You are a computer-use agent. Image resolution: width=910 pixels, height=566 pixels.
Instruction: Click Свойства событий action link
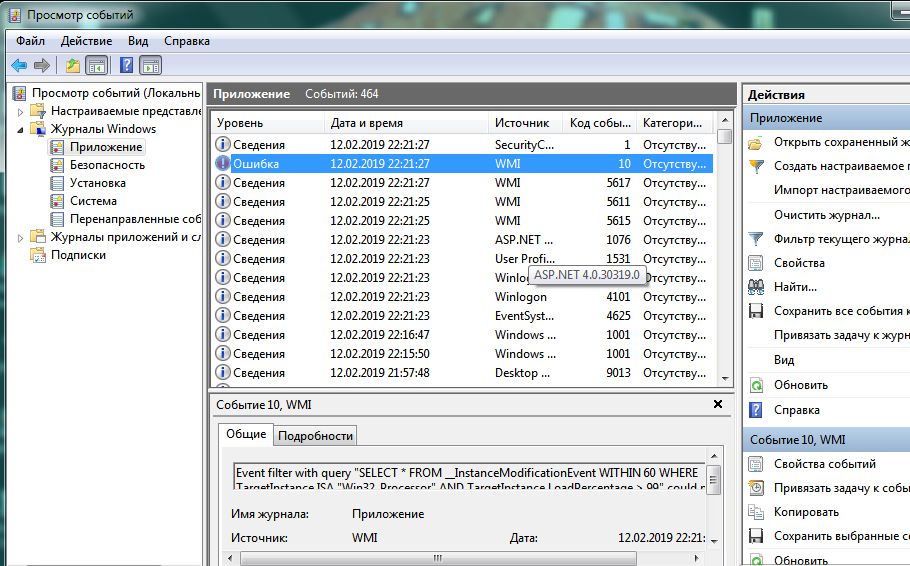click(x=824, y=464)
